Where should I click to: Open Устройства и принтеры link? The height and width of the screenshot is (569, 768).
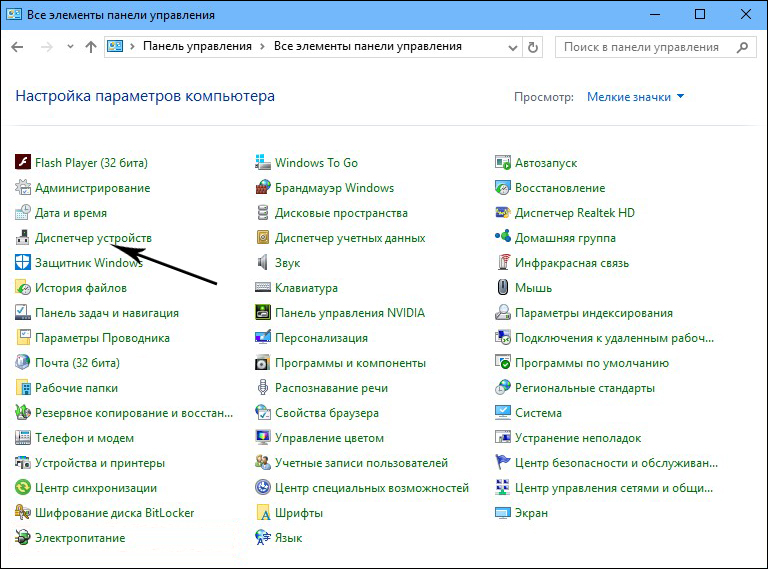click(x=100, y=463)
